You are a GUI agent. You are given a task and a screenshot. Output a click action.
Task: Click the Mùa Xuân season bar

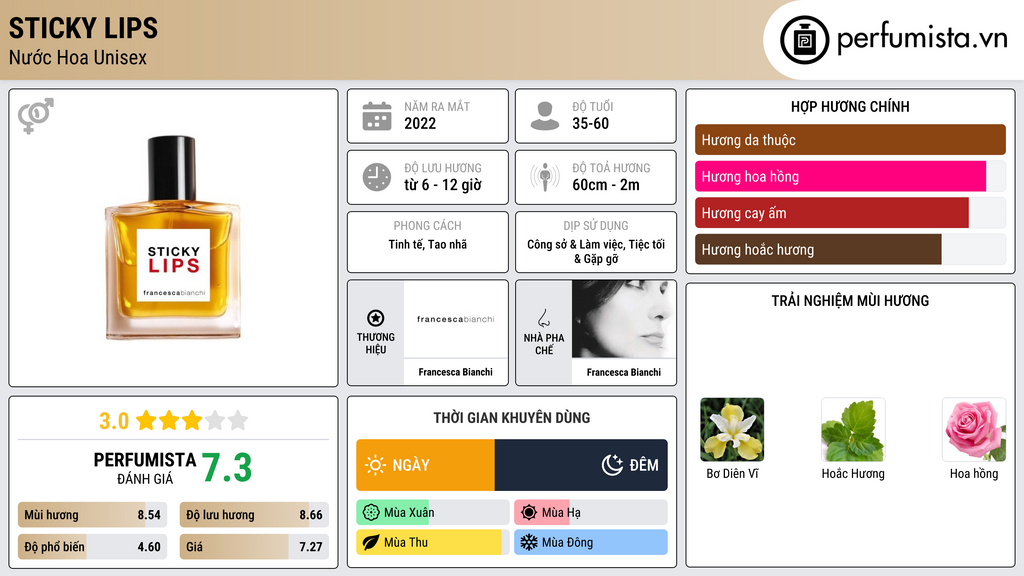(x=433, y=513)
